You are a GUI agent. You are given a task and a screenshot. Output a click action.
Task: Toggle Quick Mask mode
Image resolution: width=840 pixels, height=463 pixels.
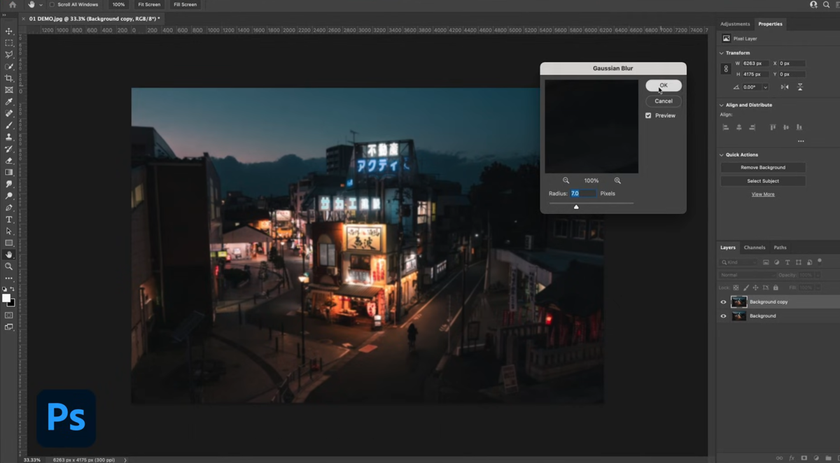[9, 315]
